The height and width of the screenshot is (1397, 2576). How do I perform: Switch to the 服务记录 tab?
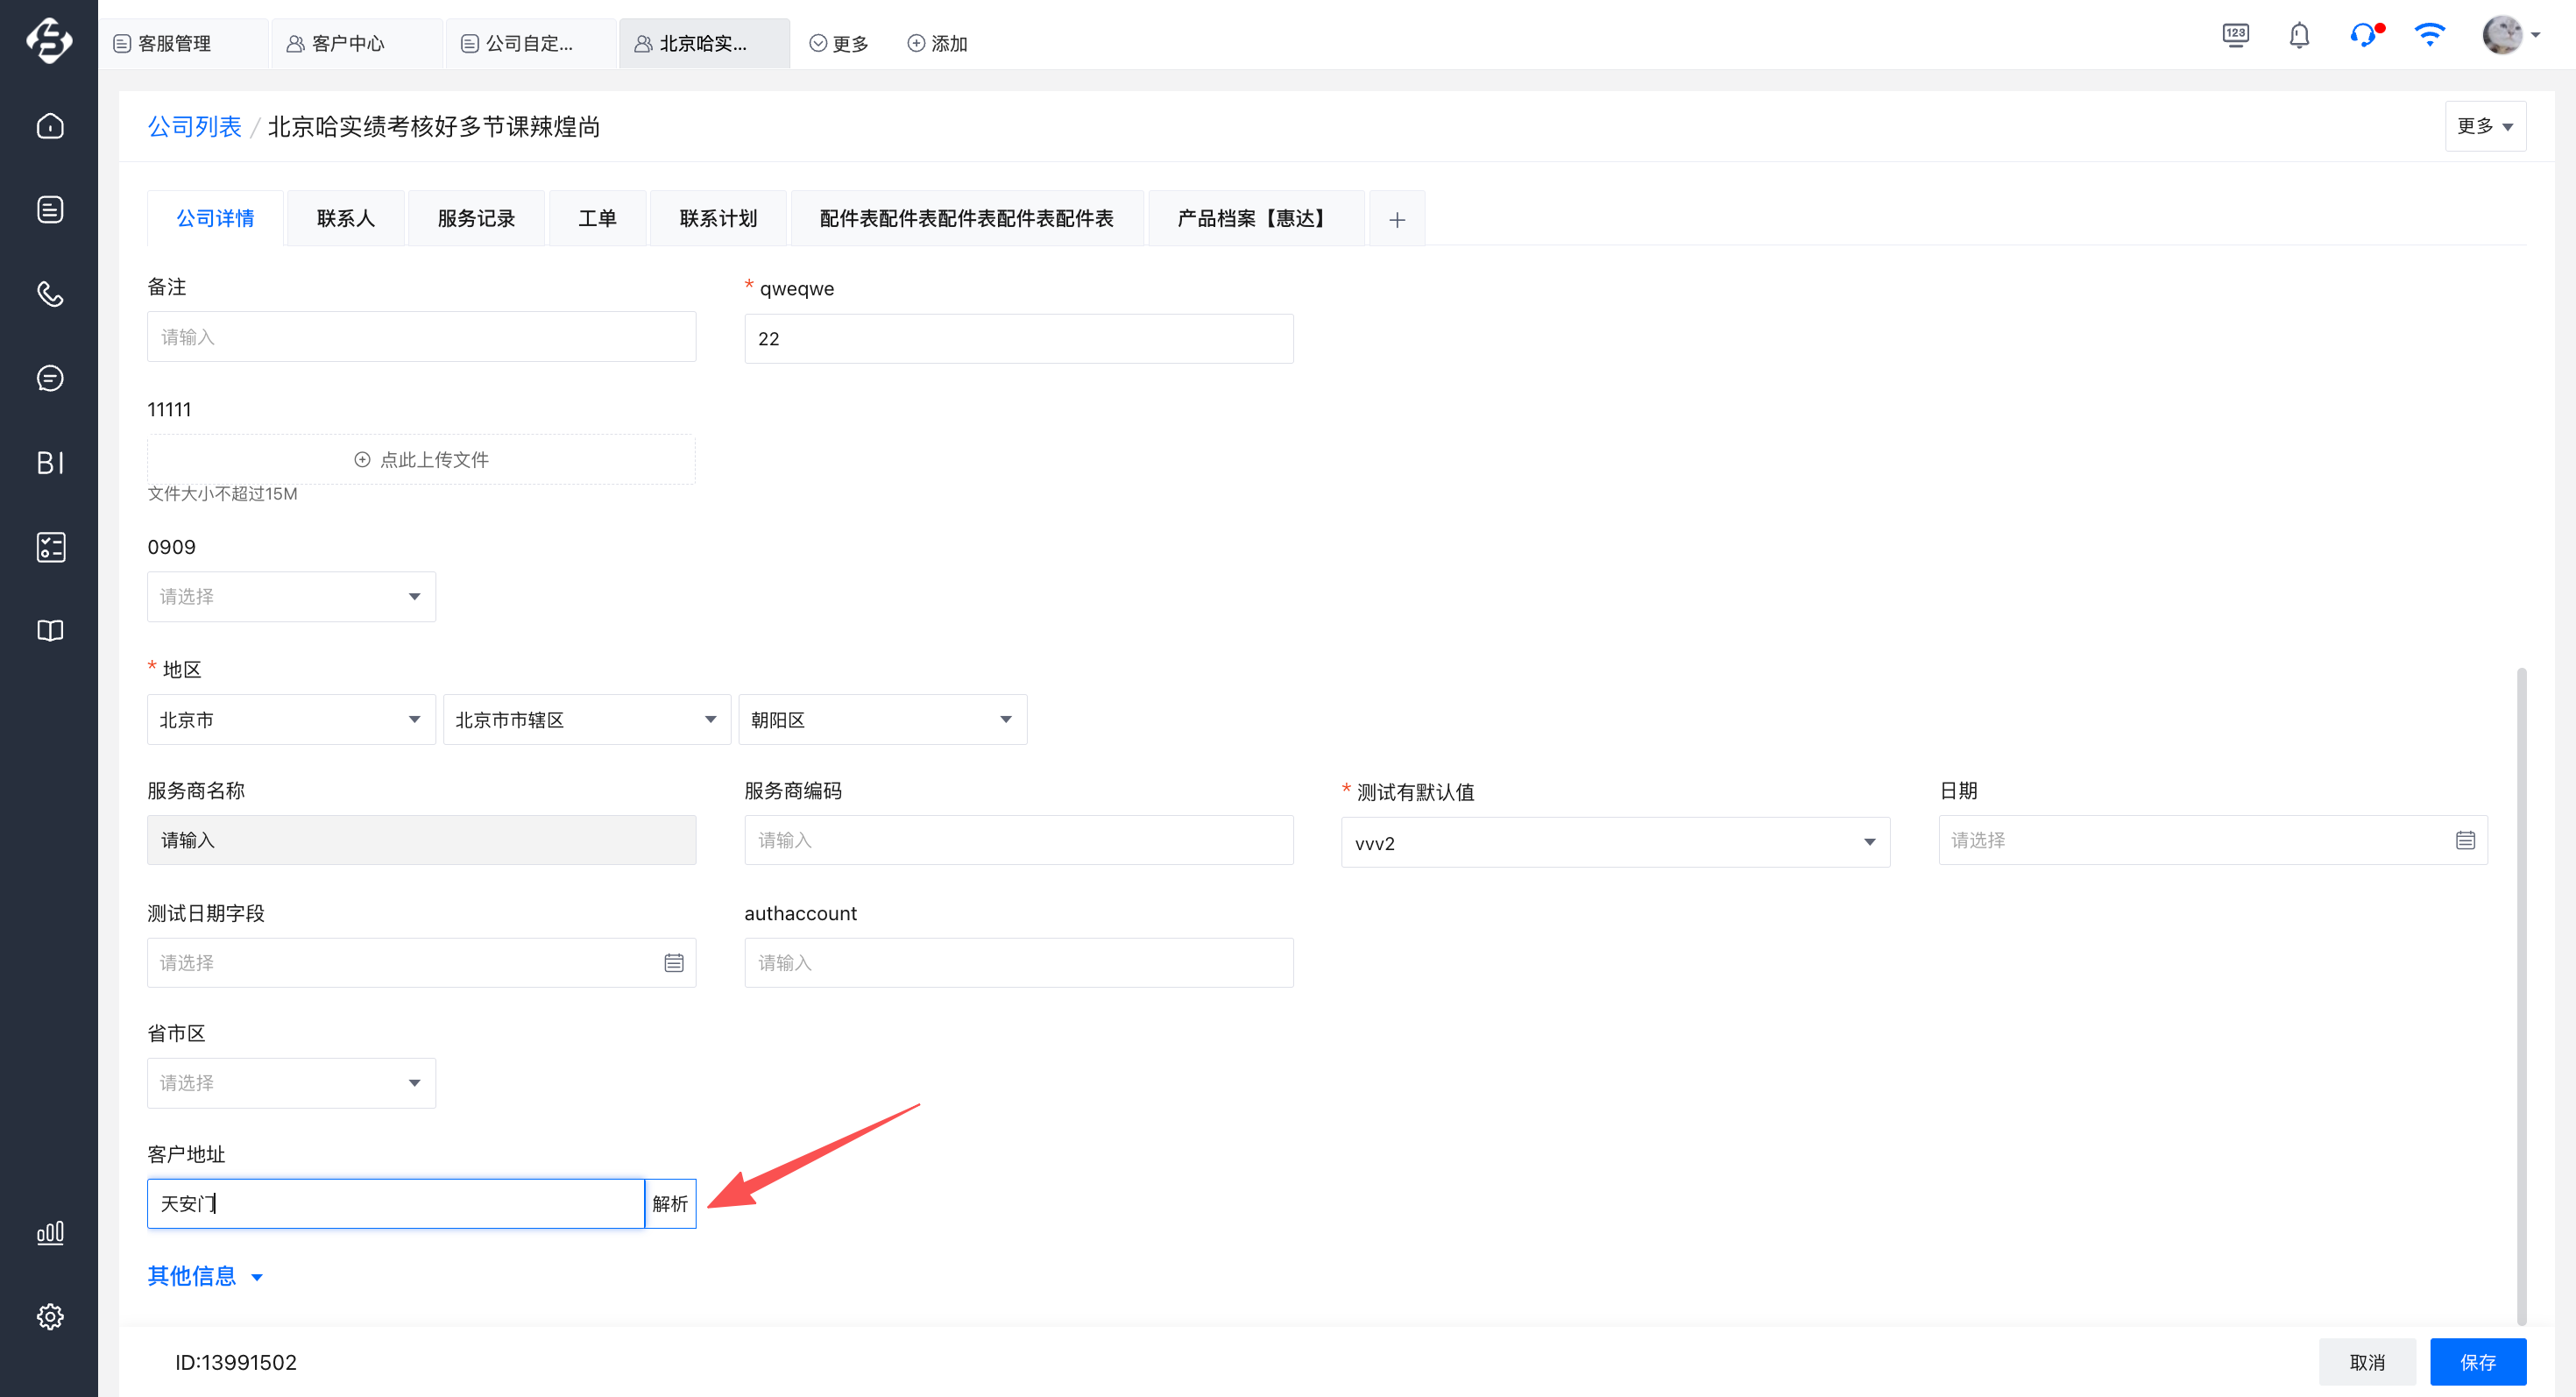coord(476,218)
